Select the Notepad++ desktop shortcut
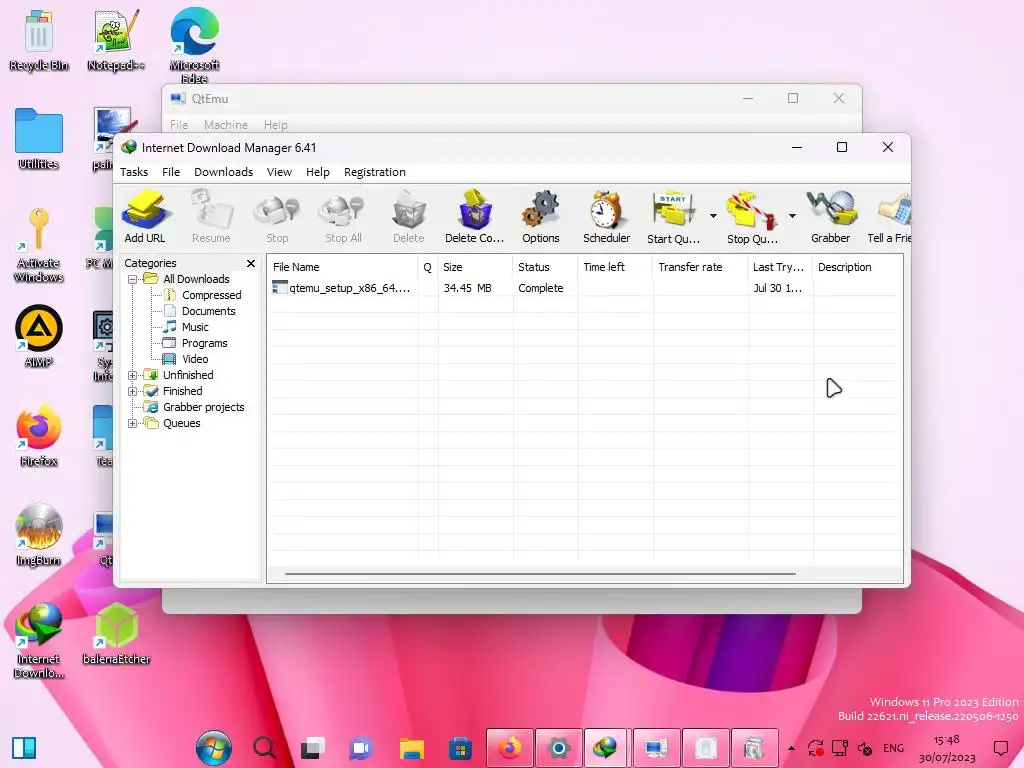This screenshot has height=768, width=1024. pyautogui.click(x=116, y=40)
